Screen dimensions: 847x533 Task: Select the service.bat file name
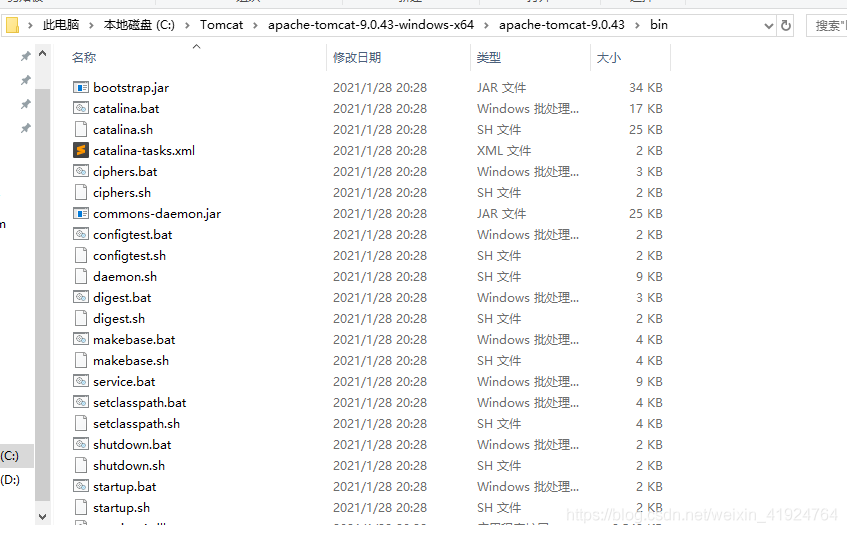[124, 381]
